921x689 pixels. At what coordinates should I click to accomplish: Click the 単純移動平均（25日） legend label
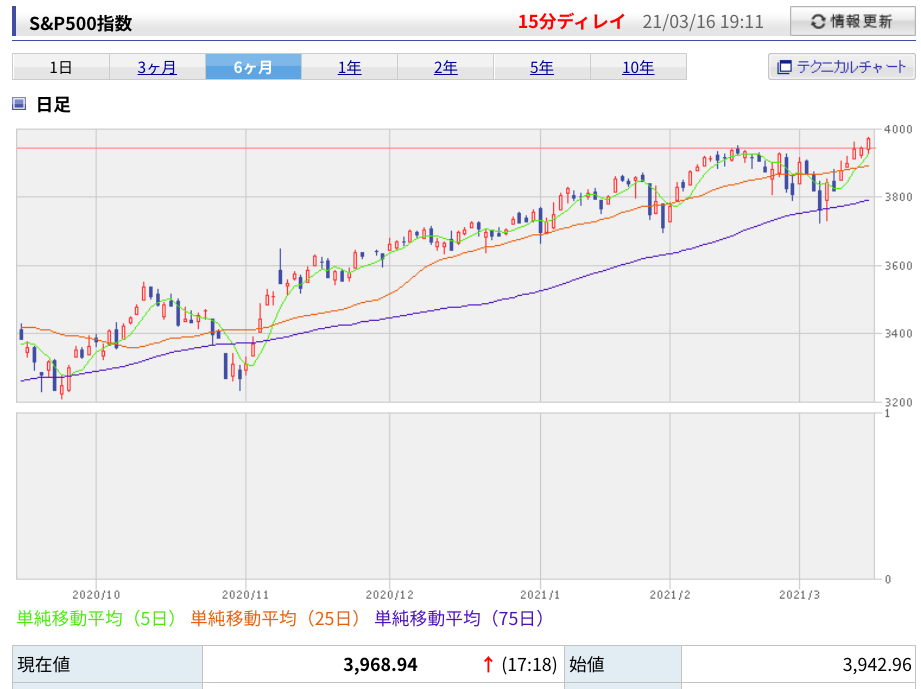tap(276, 619)
